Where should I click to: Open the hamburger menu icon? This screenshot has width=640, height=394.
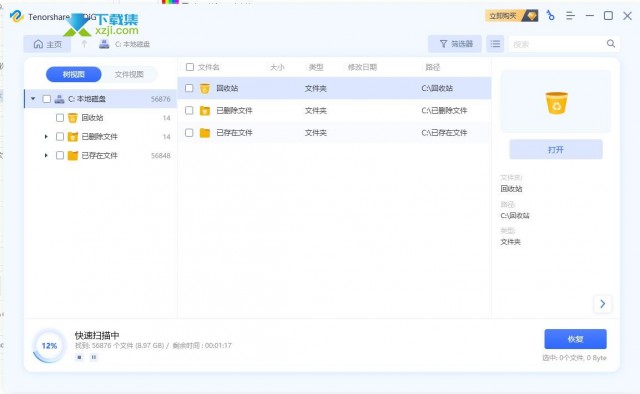coord(570,16)
